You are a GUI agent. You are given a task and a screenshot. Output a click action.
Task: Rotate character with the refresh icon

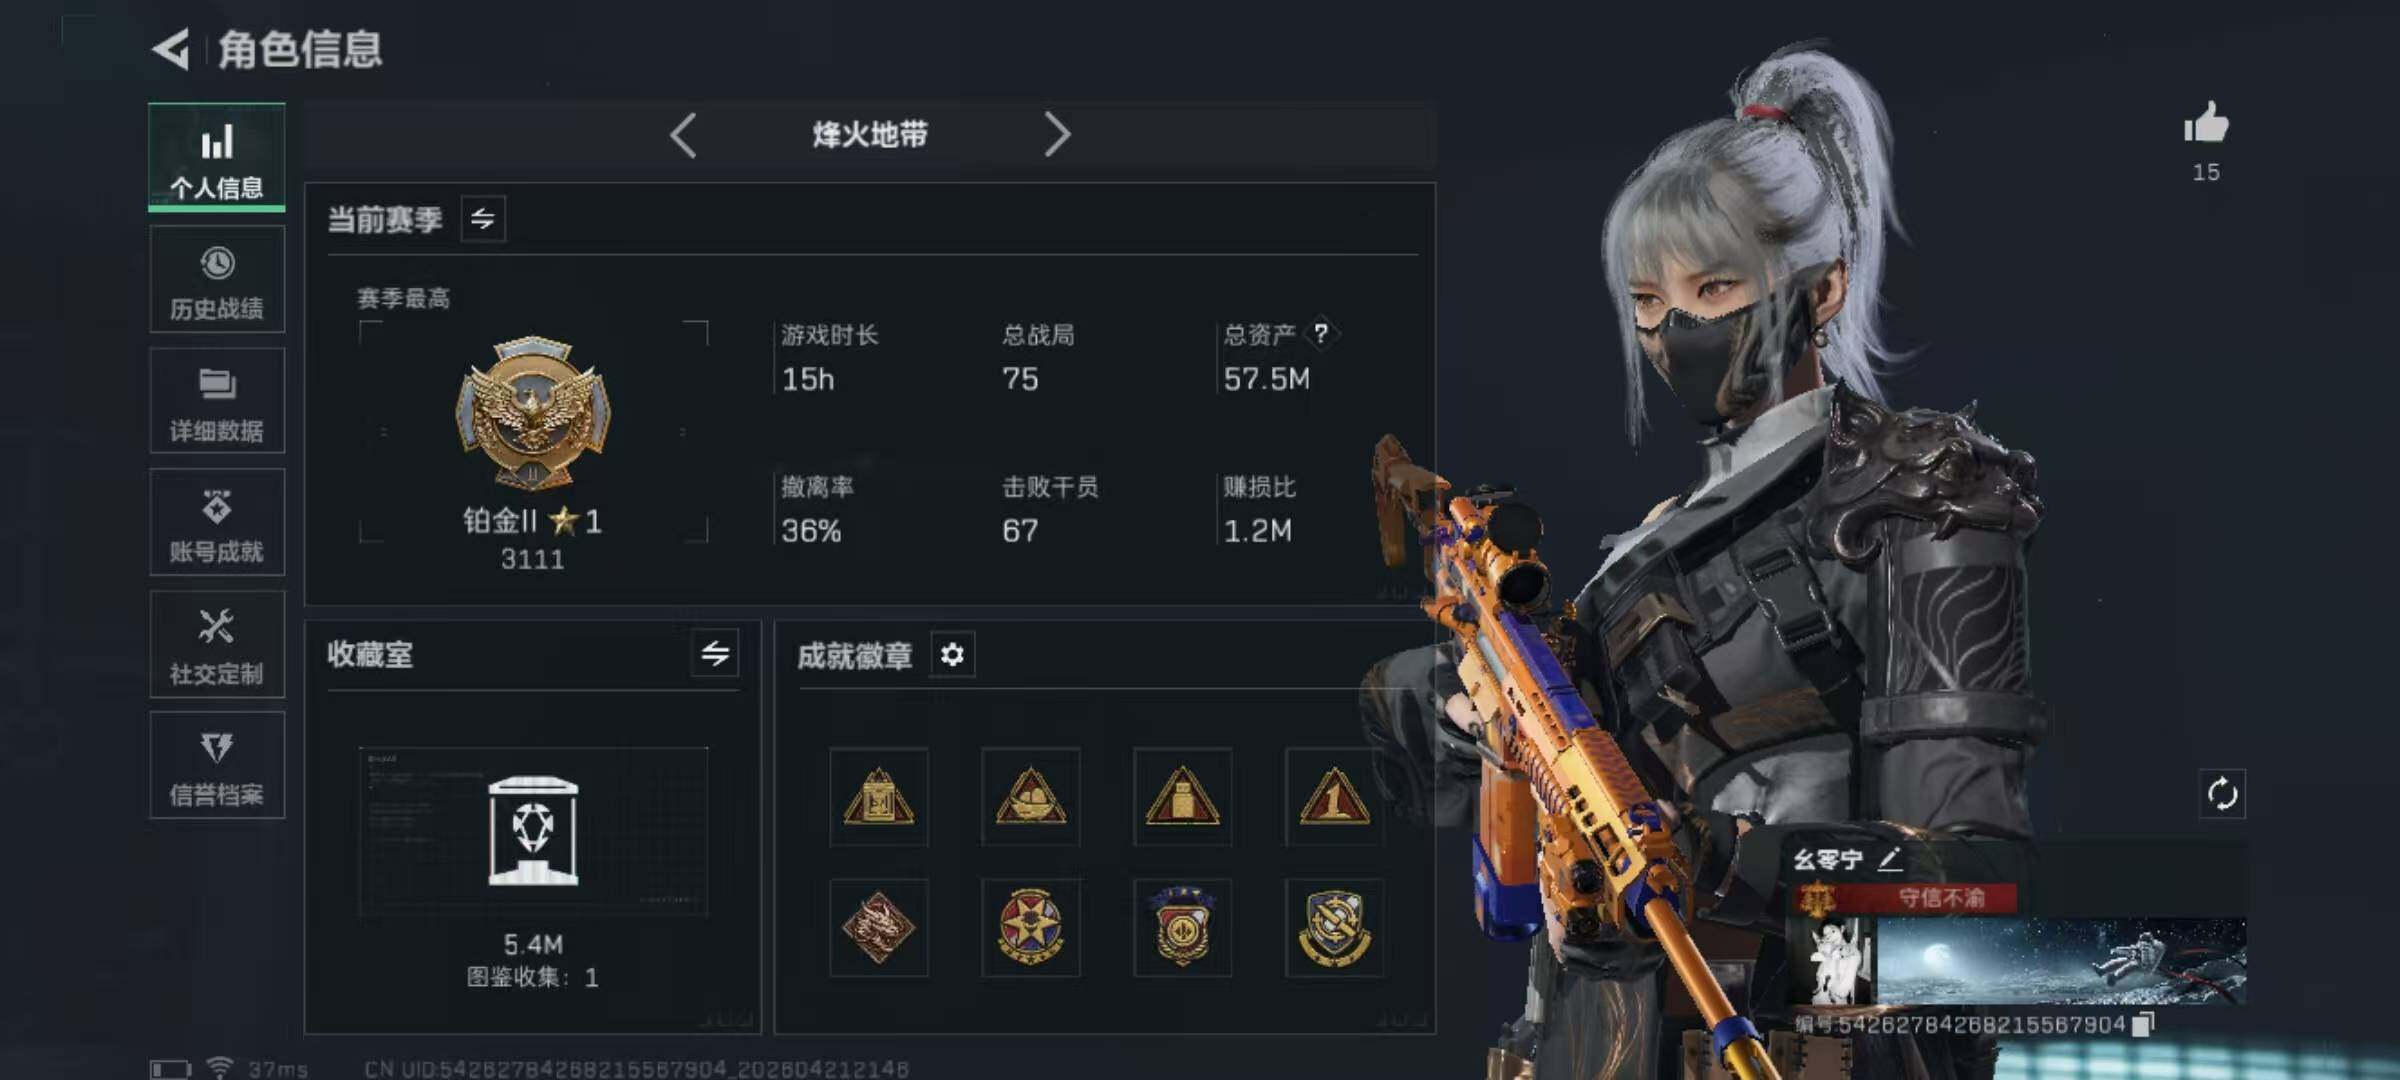point(2222,795)
